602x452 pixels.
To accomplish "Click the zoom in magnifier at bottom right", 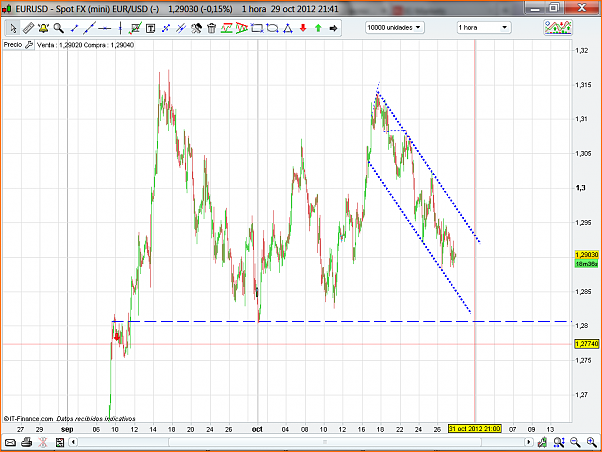I will (592, 442).
